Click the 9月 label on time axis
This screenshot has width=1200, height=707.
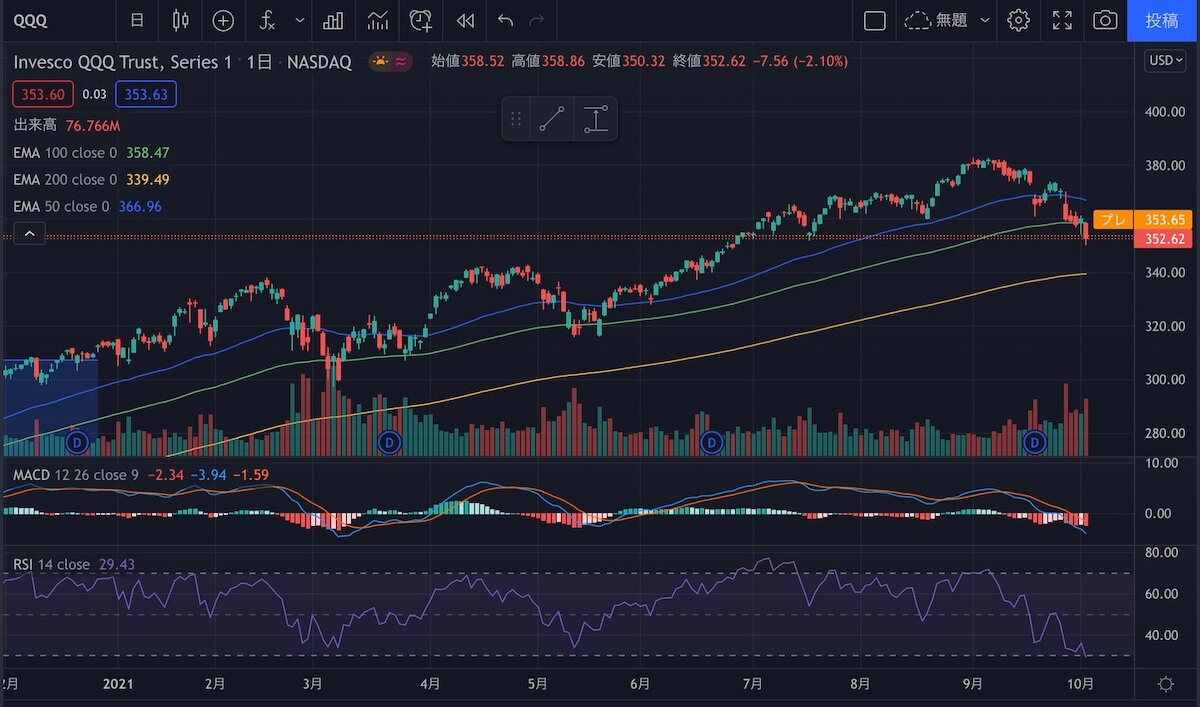973,684
